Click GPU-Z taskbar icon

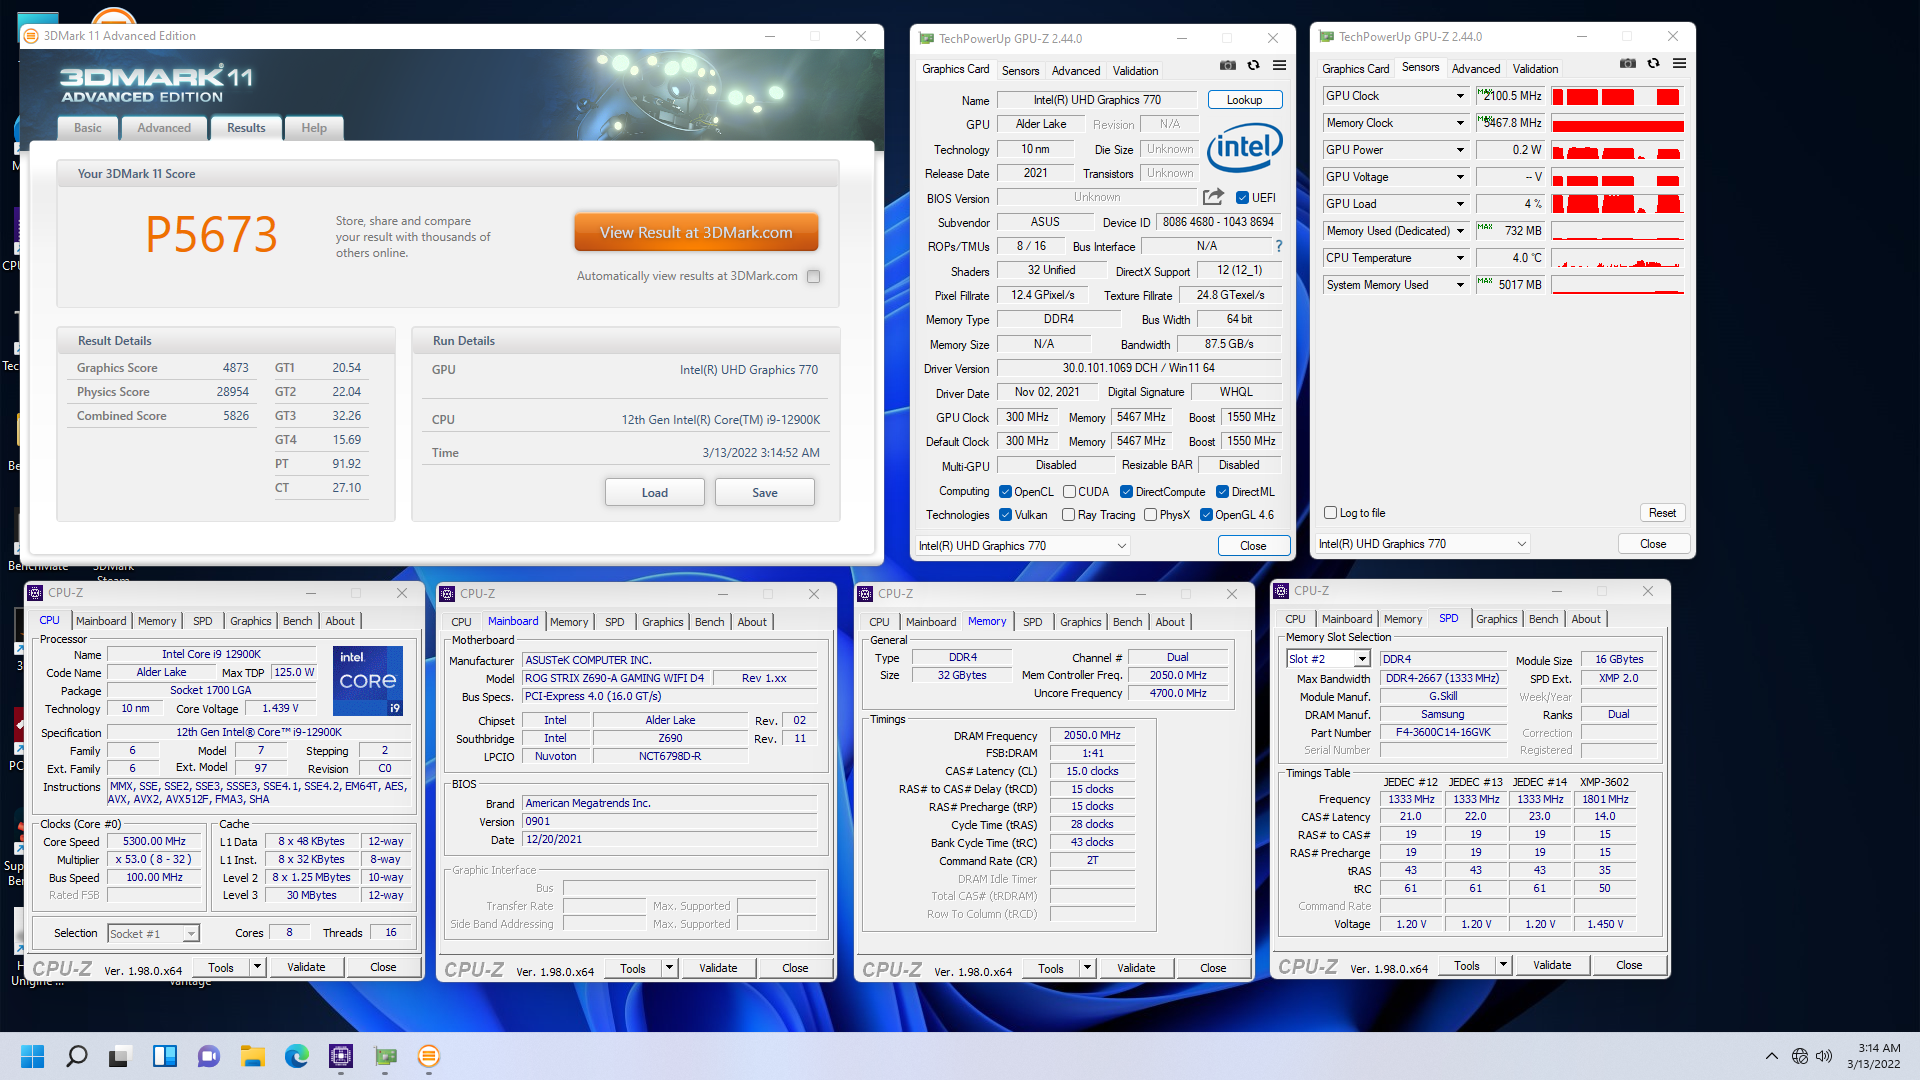385,1056
